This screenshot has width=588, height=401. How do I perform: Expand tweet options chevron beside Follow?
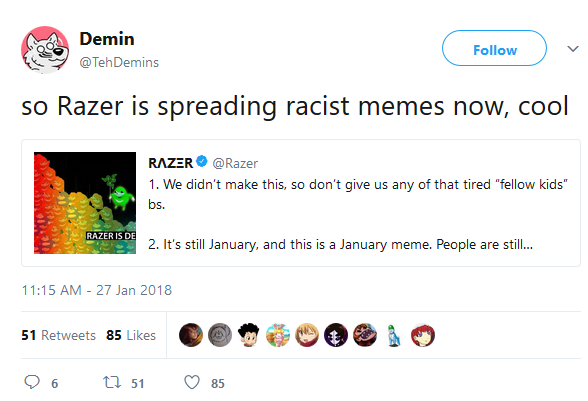point(573,49)
